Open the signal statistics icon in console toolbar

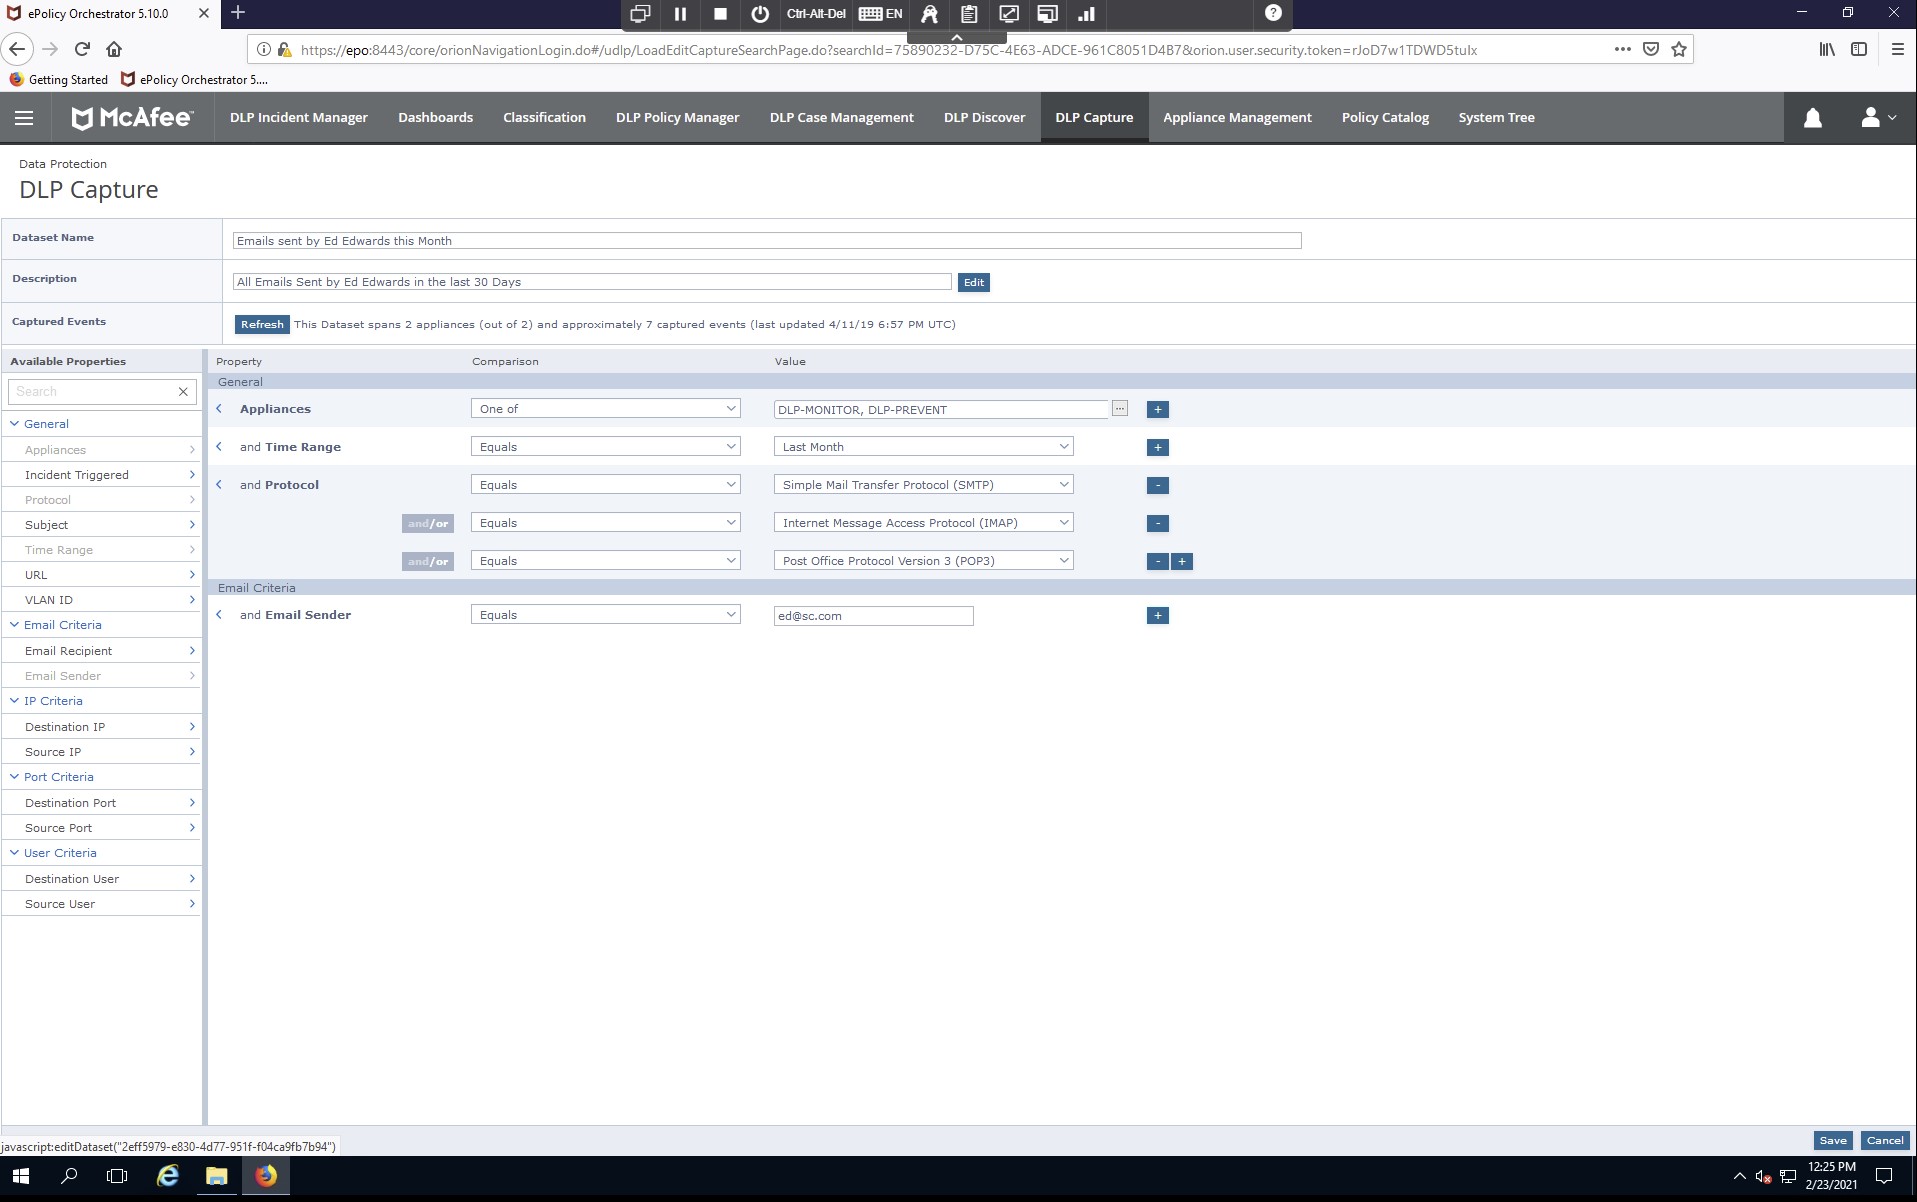pyautogui.click(x=1086, y=14)
